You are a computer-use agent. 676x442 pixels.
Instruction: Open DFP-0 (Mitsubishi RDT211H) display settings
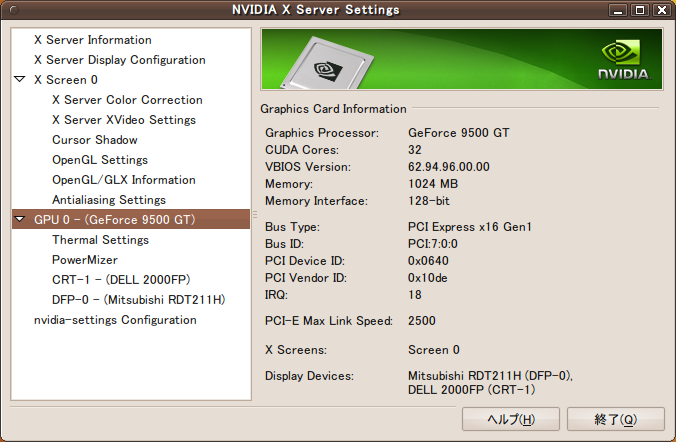coord(138,300)
